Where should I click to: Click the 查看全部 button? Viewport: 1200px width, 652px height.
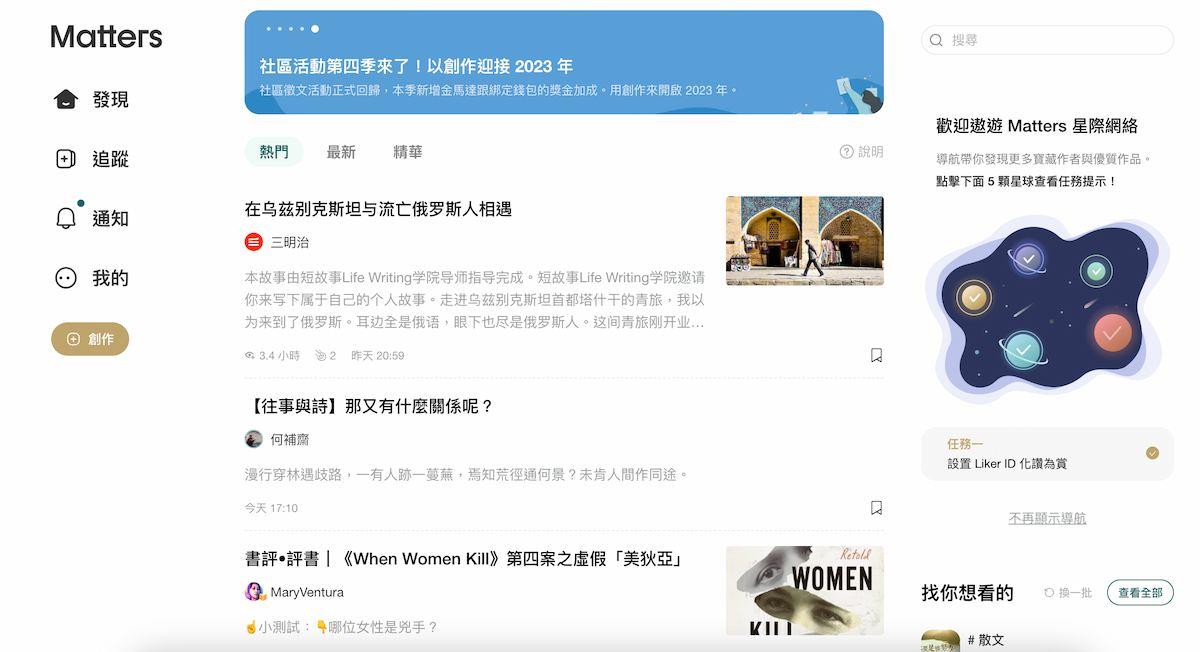click(x=1140, y=592)
